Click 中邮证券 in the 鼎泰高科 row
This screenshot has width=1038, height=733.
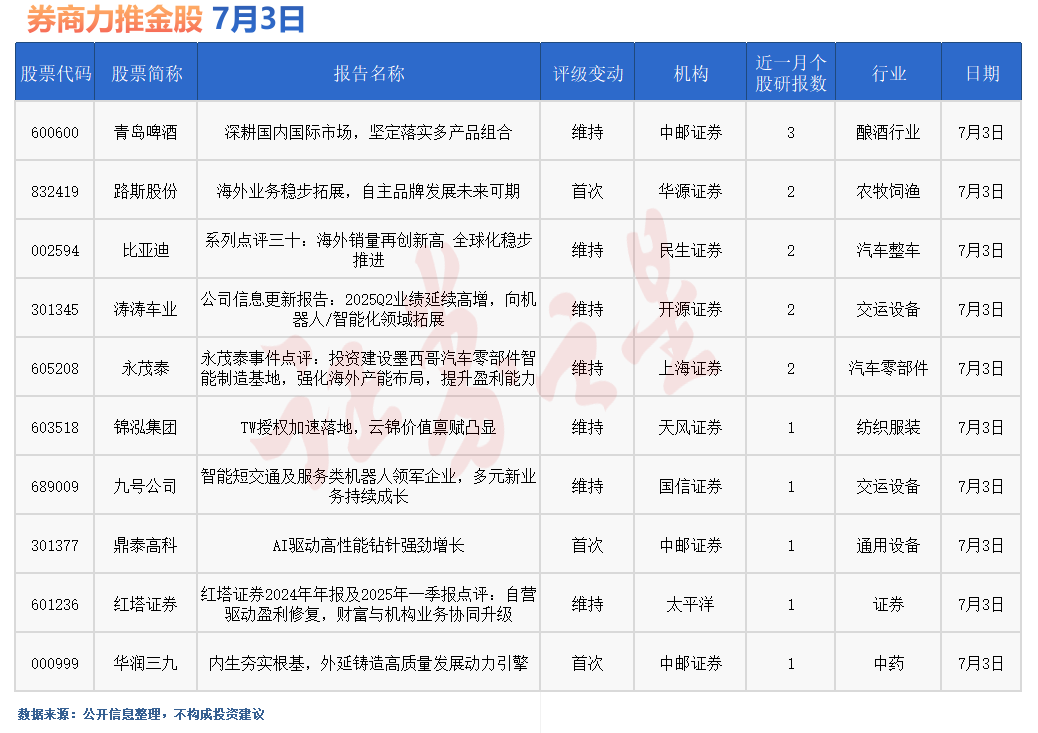pos(690,546)
